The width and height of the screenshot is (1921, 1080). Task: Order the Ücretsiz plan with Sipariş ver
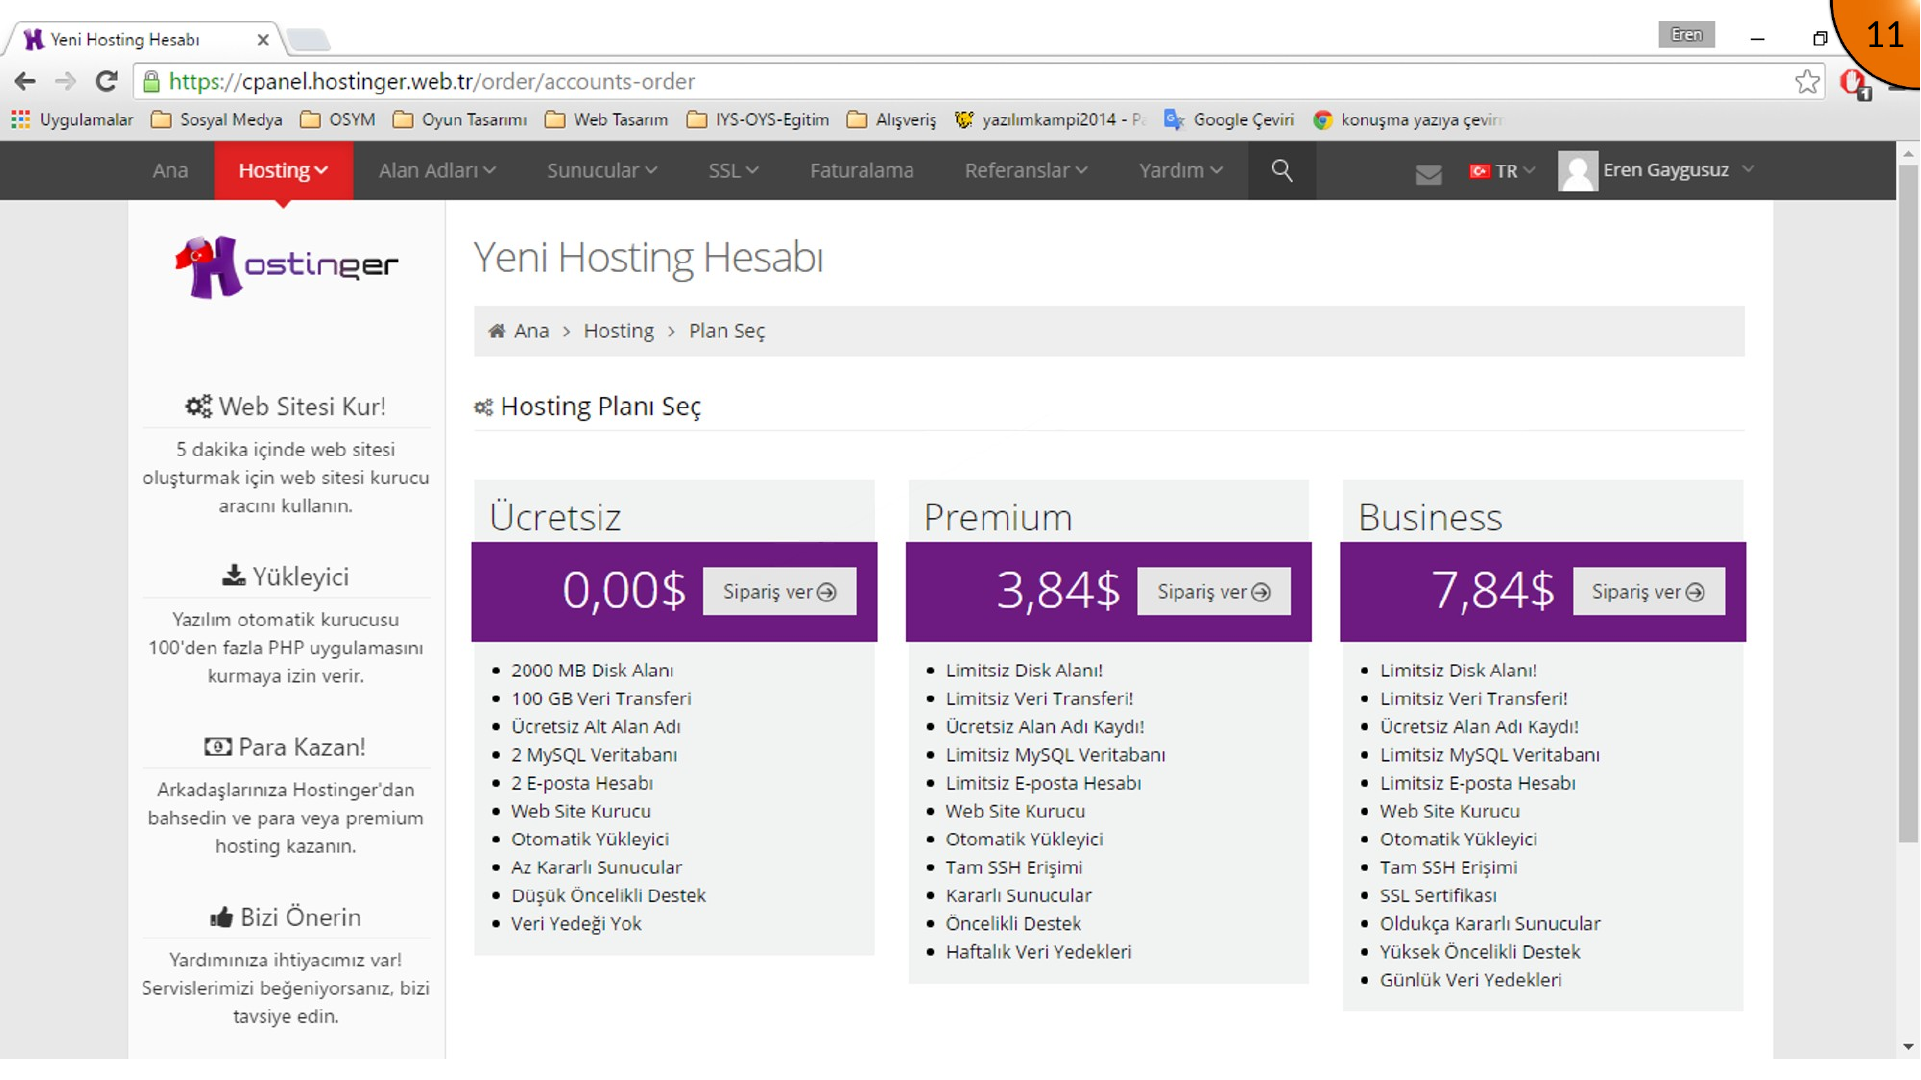pyautogui.click(x=779, y=592)
